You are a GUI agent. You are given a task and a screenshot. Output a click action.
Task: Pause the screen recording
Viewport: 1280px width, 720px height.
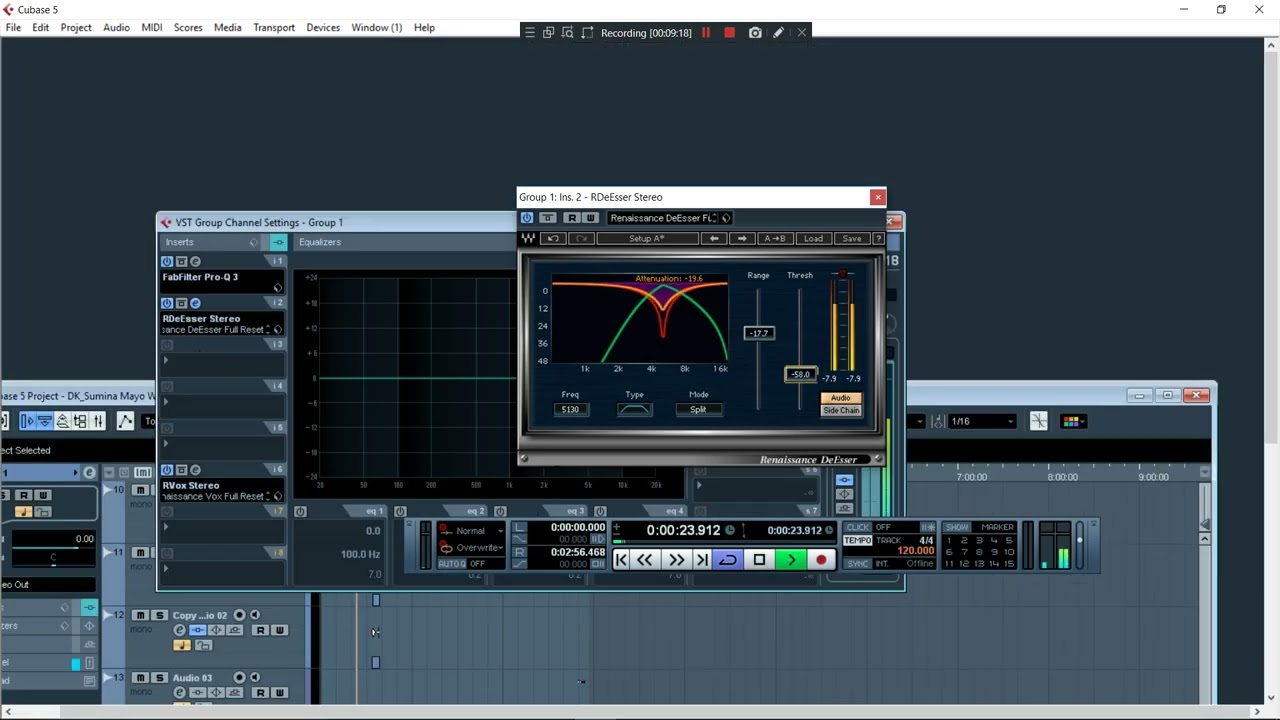point(706,33)
